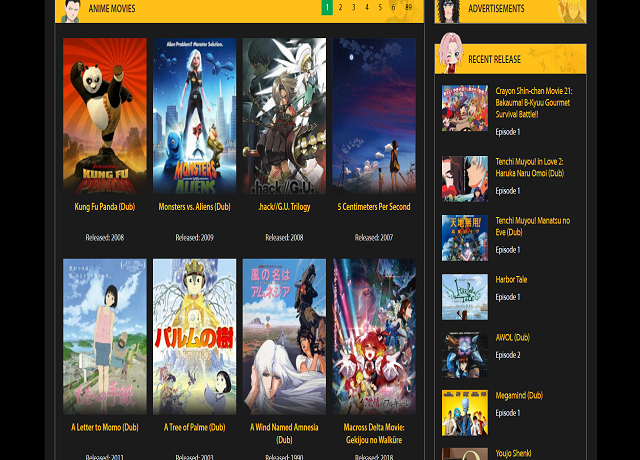640x460 pixels.
Task: Click the Megamind (Dub) title link
Action: (519, 396)
